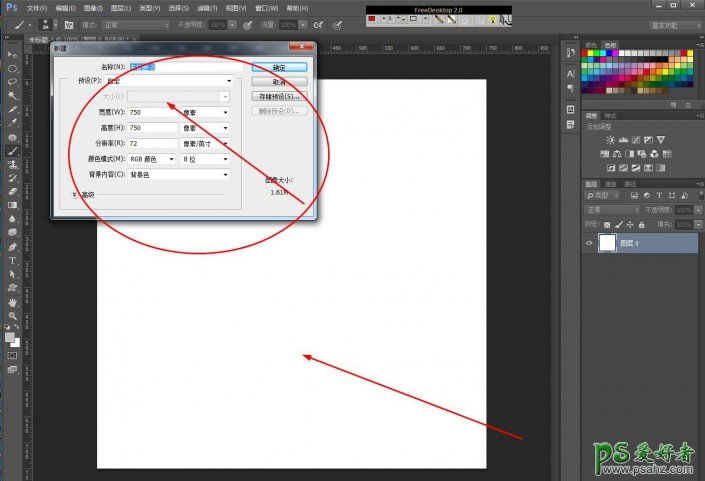Image resolution: width=705 pixels, height=481 pixels.
Task: Select the Hand tool
Action: (12, 302)
